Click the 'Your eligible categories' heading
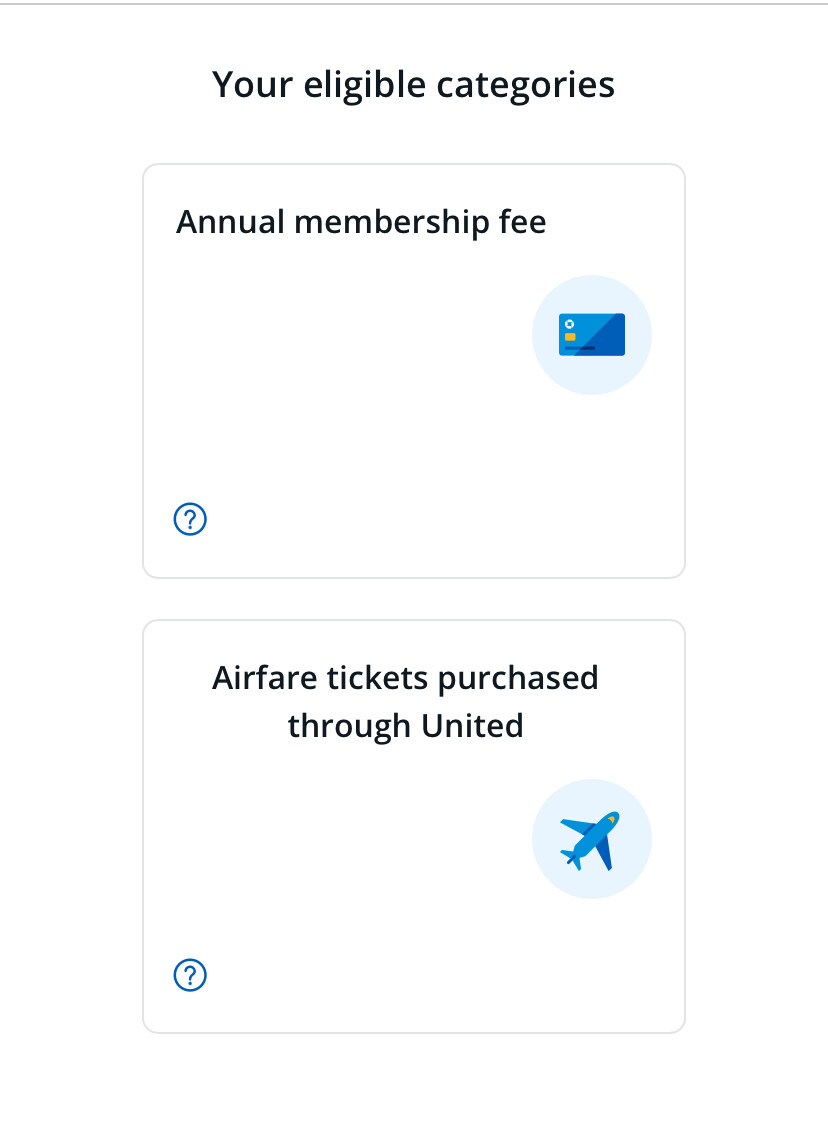 coord(413,84)
